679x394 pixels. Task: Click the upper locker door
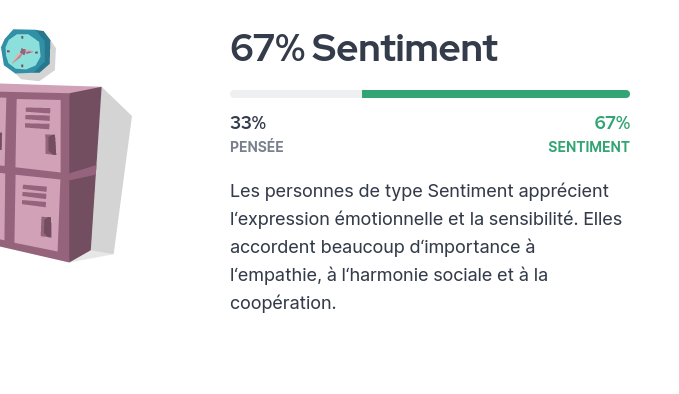(x=38, y=135)
